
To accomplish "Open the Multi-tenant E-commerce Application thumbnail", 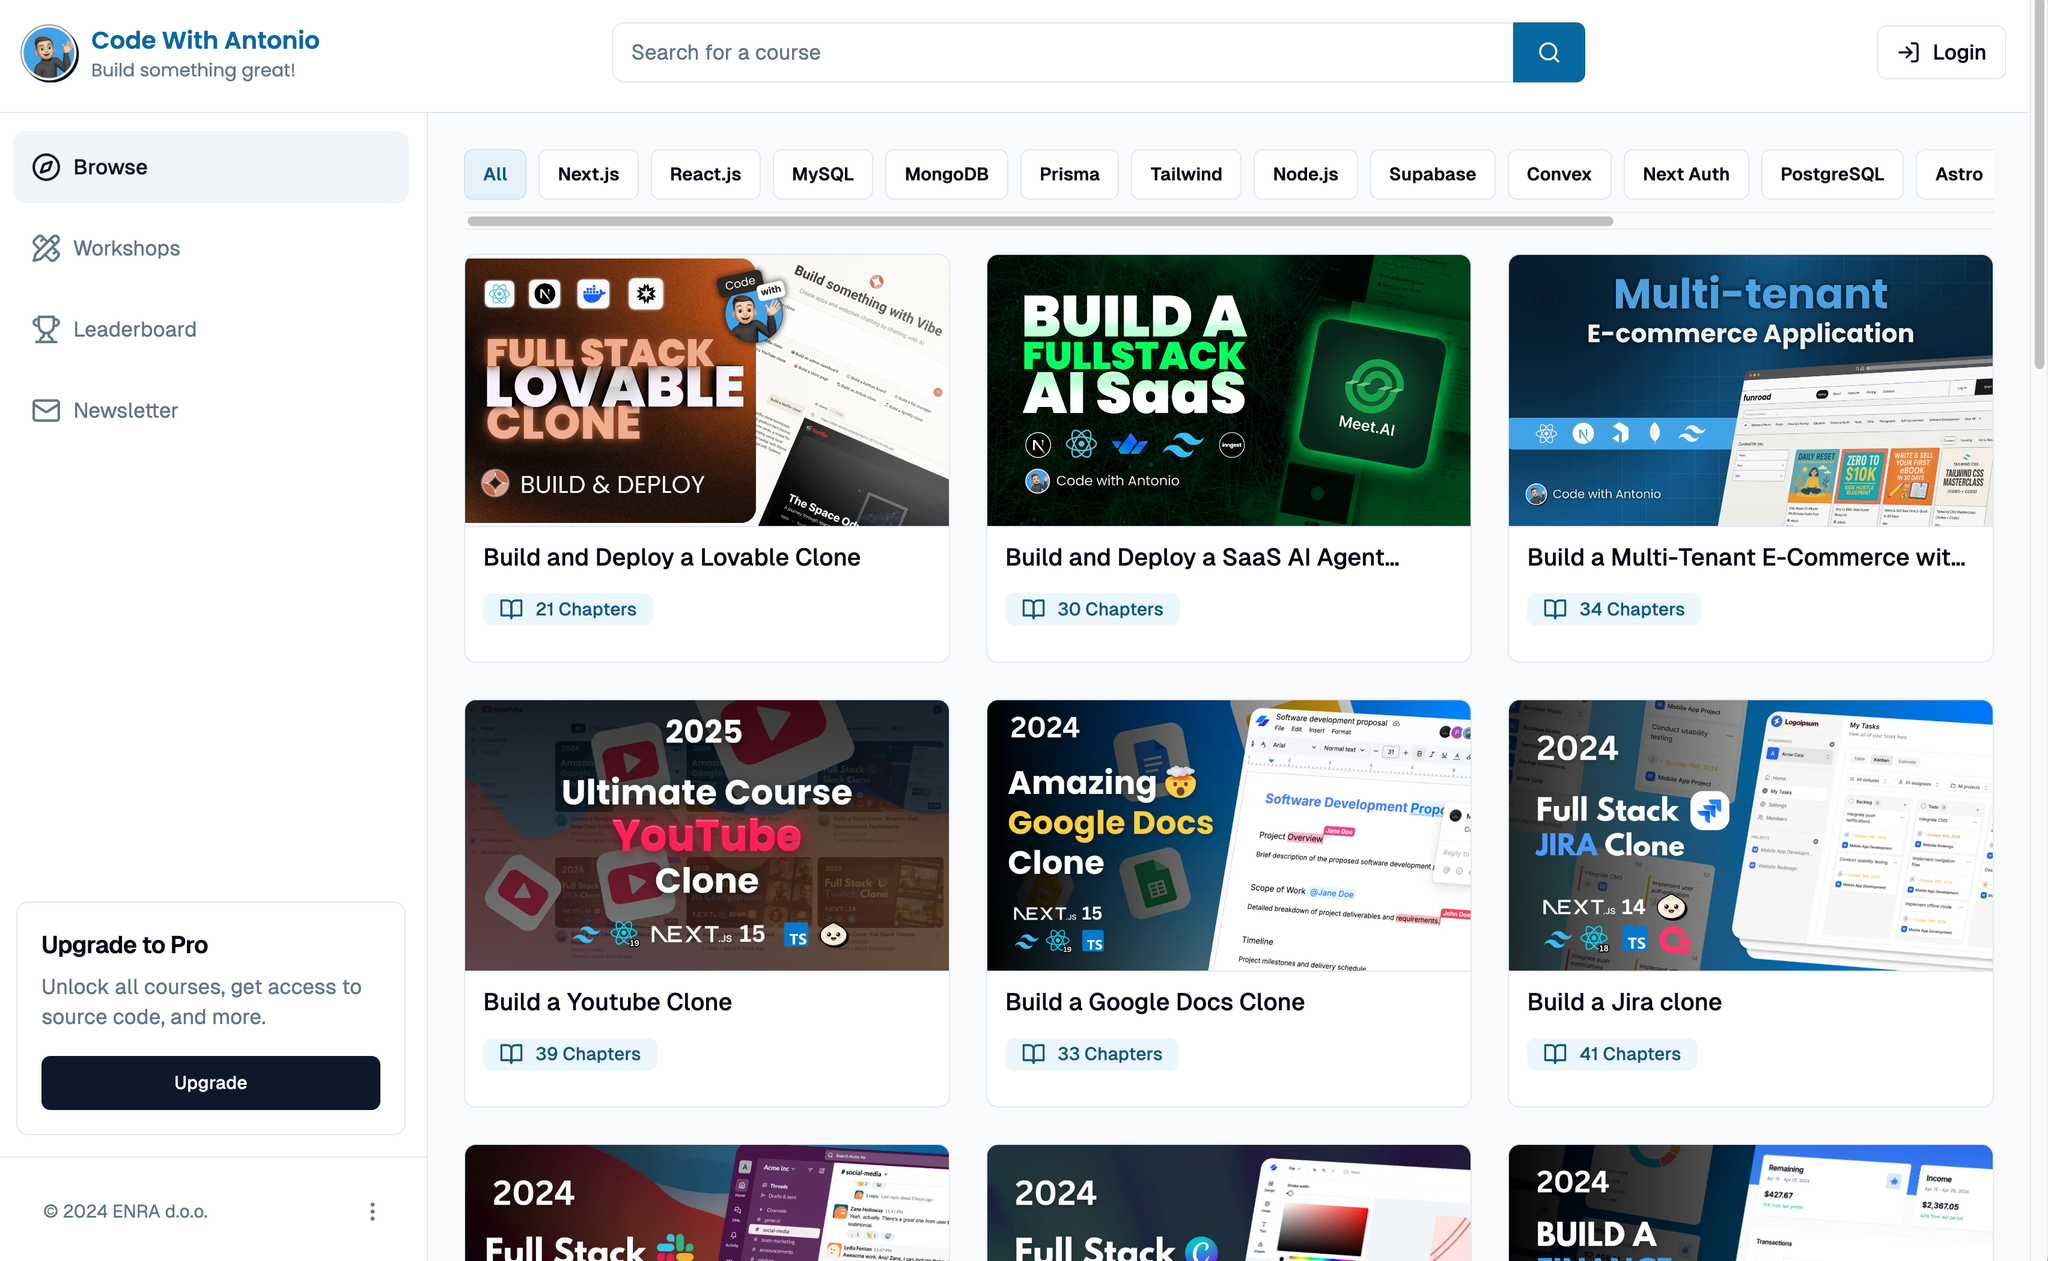I will 1751,390.
